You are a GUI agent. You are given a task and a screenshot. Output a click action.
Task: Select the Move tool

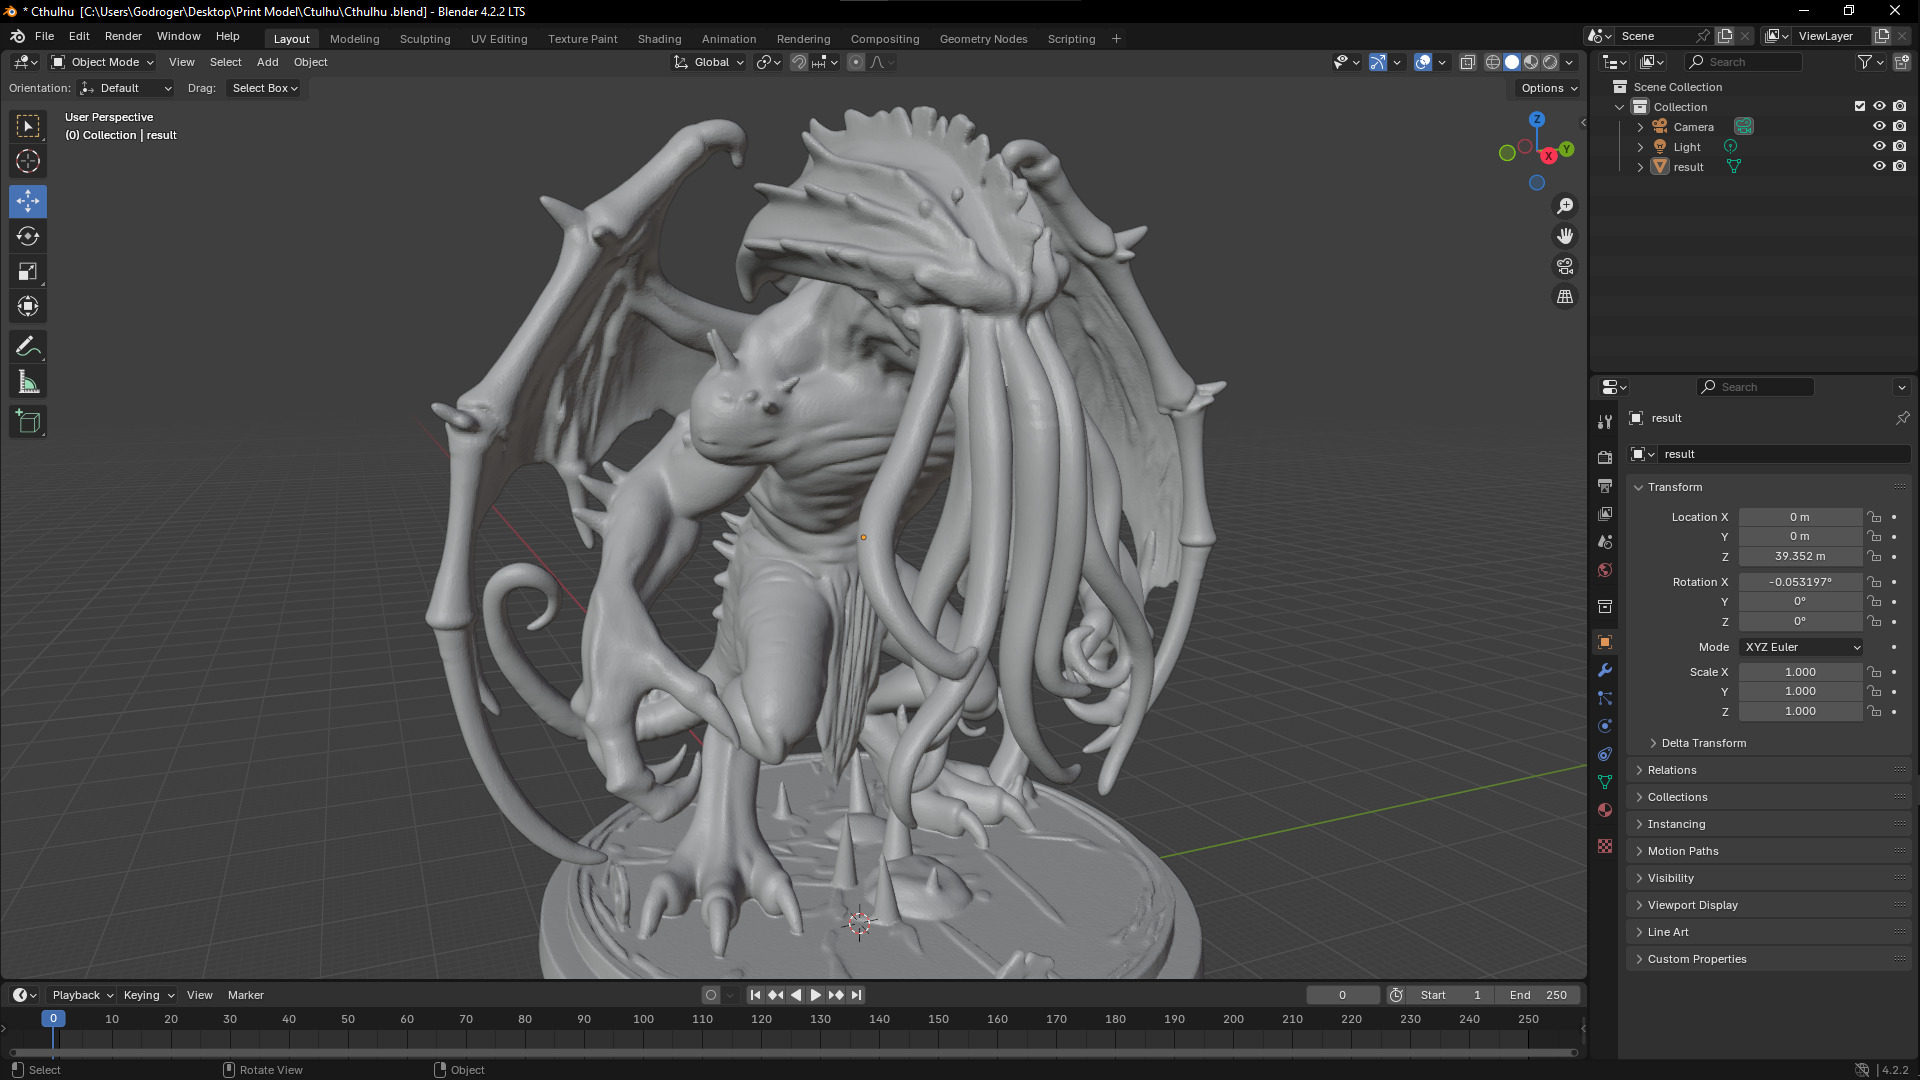tap(28, 201)
